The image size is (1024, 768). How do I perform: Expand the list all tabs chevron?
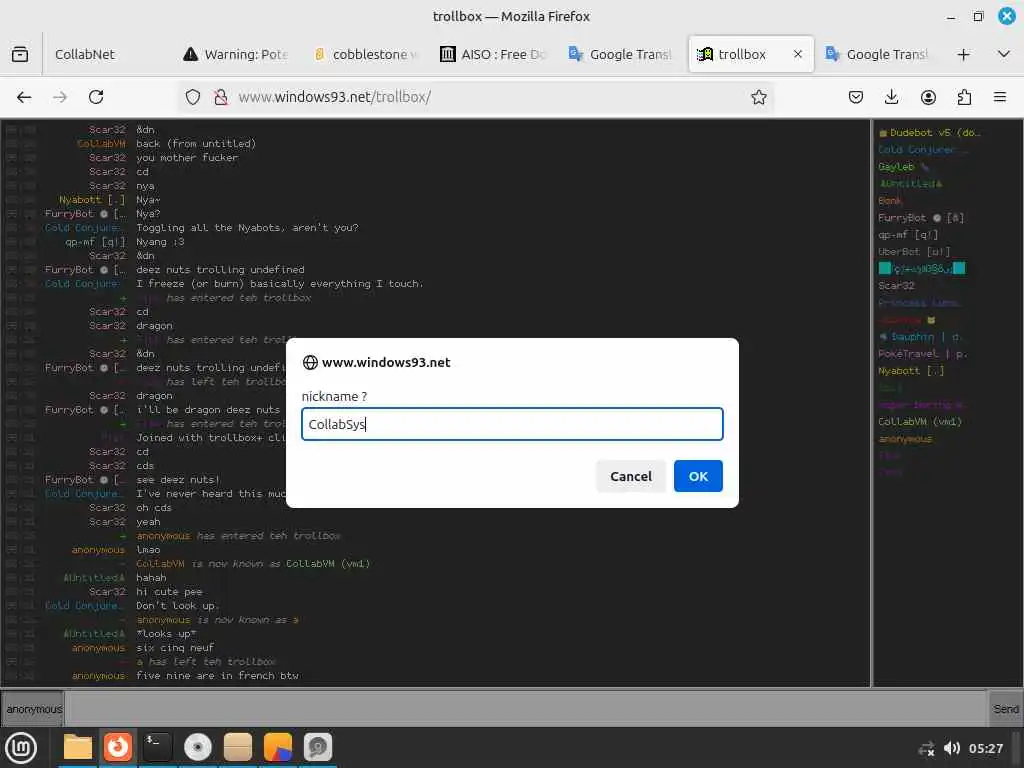pyautogui.click(x=1004, y=54)
